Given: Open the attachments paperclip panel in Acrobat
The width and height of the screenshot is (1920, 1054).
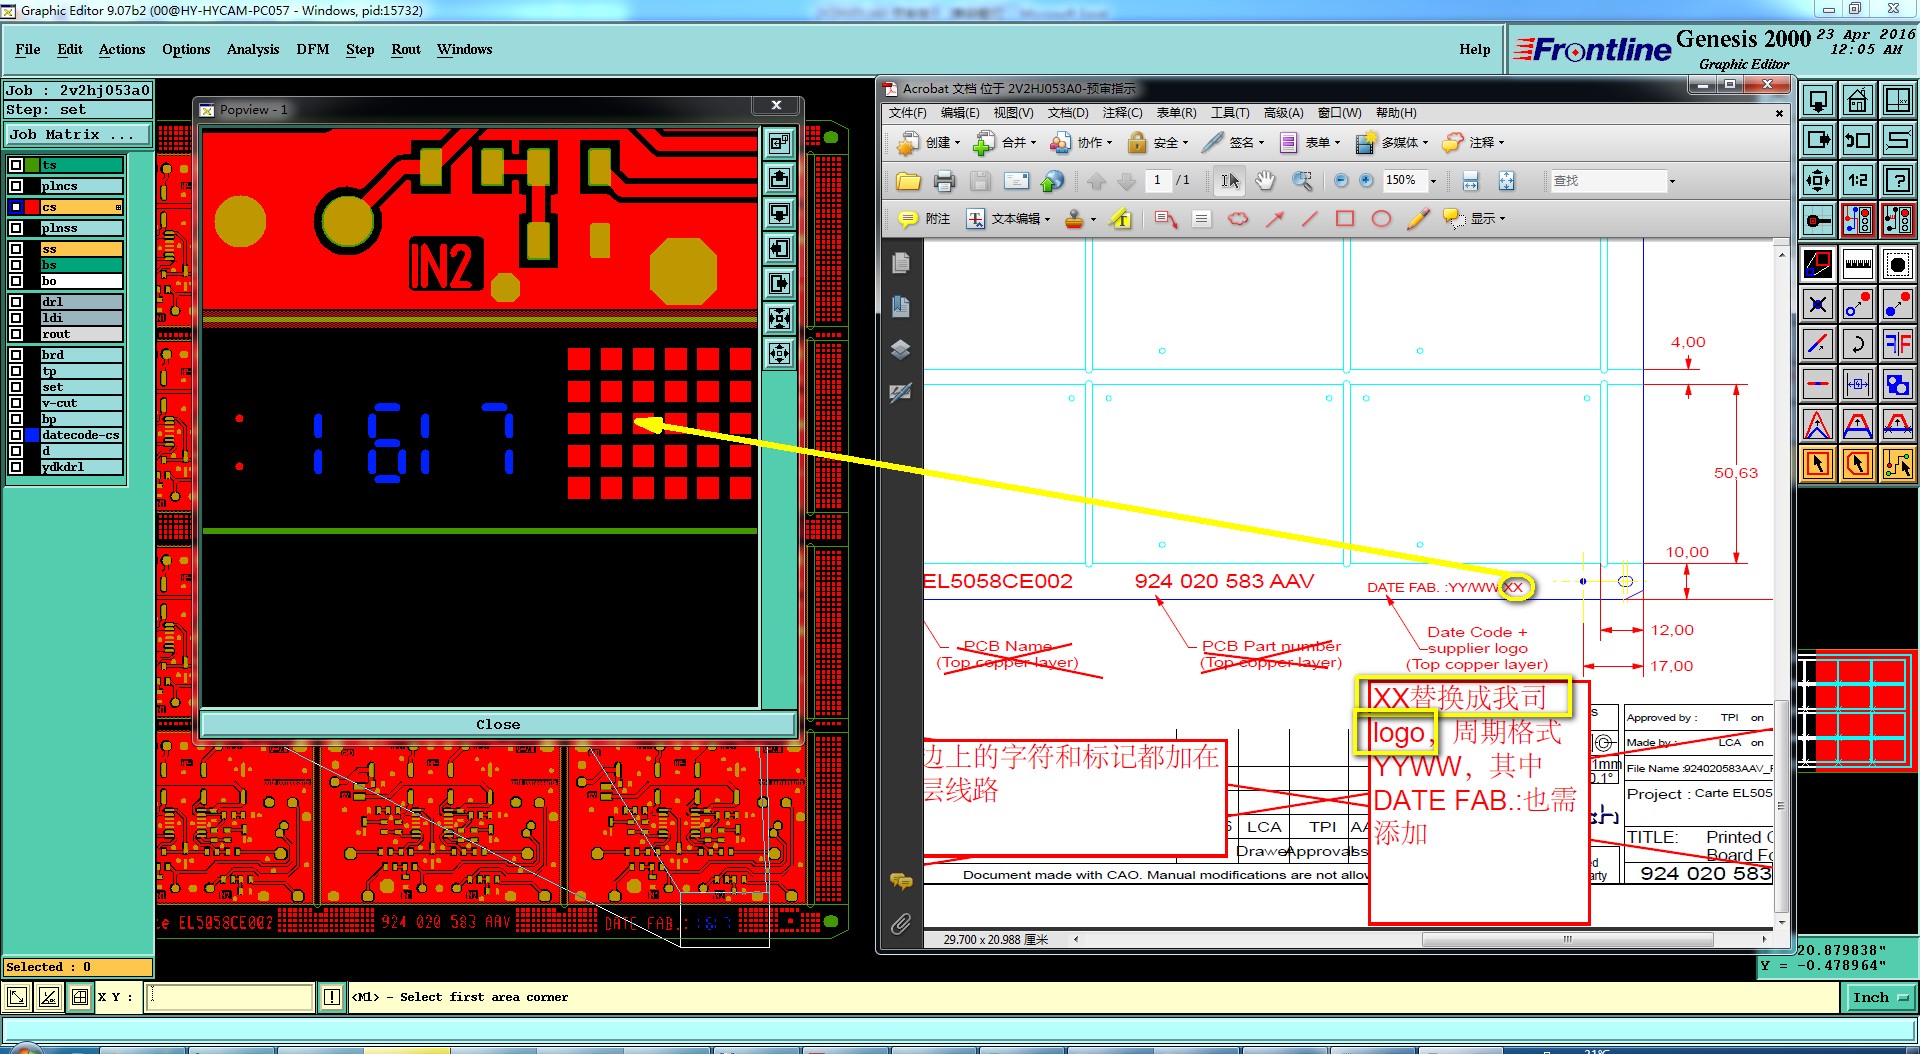Looking at the screenshot, I should [x=901, y=924].
